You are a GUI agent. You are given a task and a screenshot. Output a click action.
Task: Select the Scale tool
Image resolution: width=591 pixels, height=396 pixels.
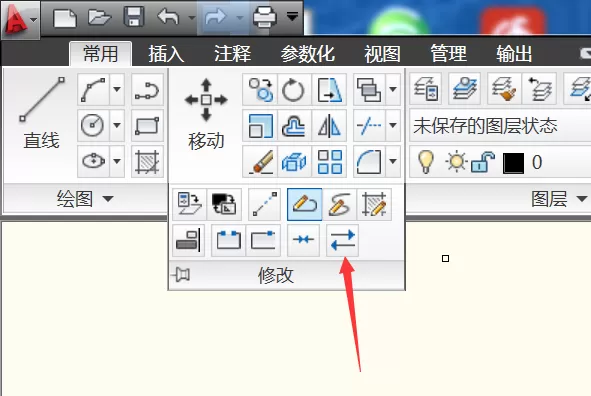(x=260, y=126)
